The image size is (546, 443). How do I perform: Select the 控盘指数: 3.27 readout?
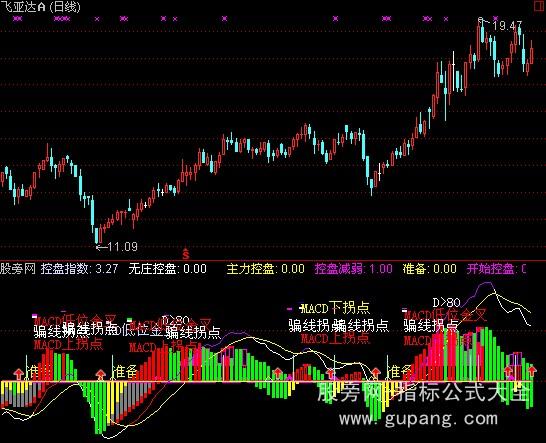pos(79,269)
